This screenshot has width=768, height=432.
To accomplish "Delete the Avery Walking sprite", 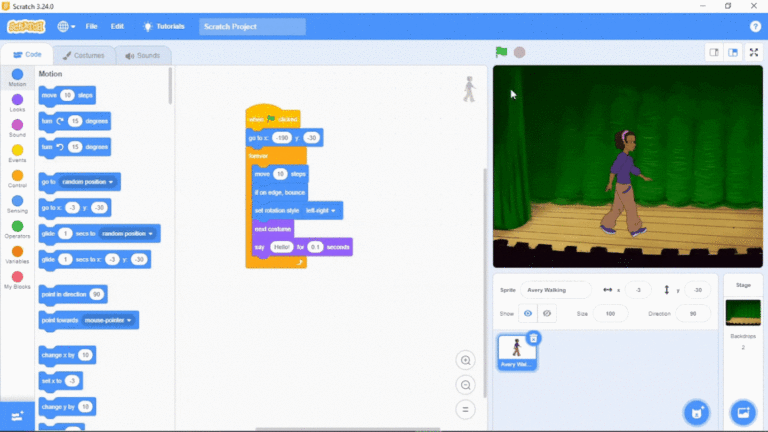I will 533,338.
